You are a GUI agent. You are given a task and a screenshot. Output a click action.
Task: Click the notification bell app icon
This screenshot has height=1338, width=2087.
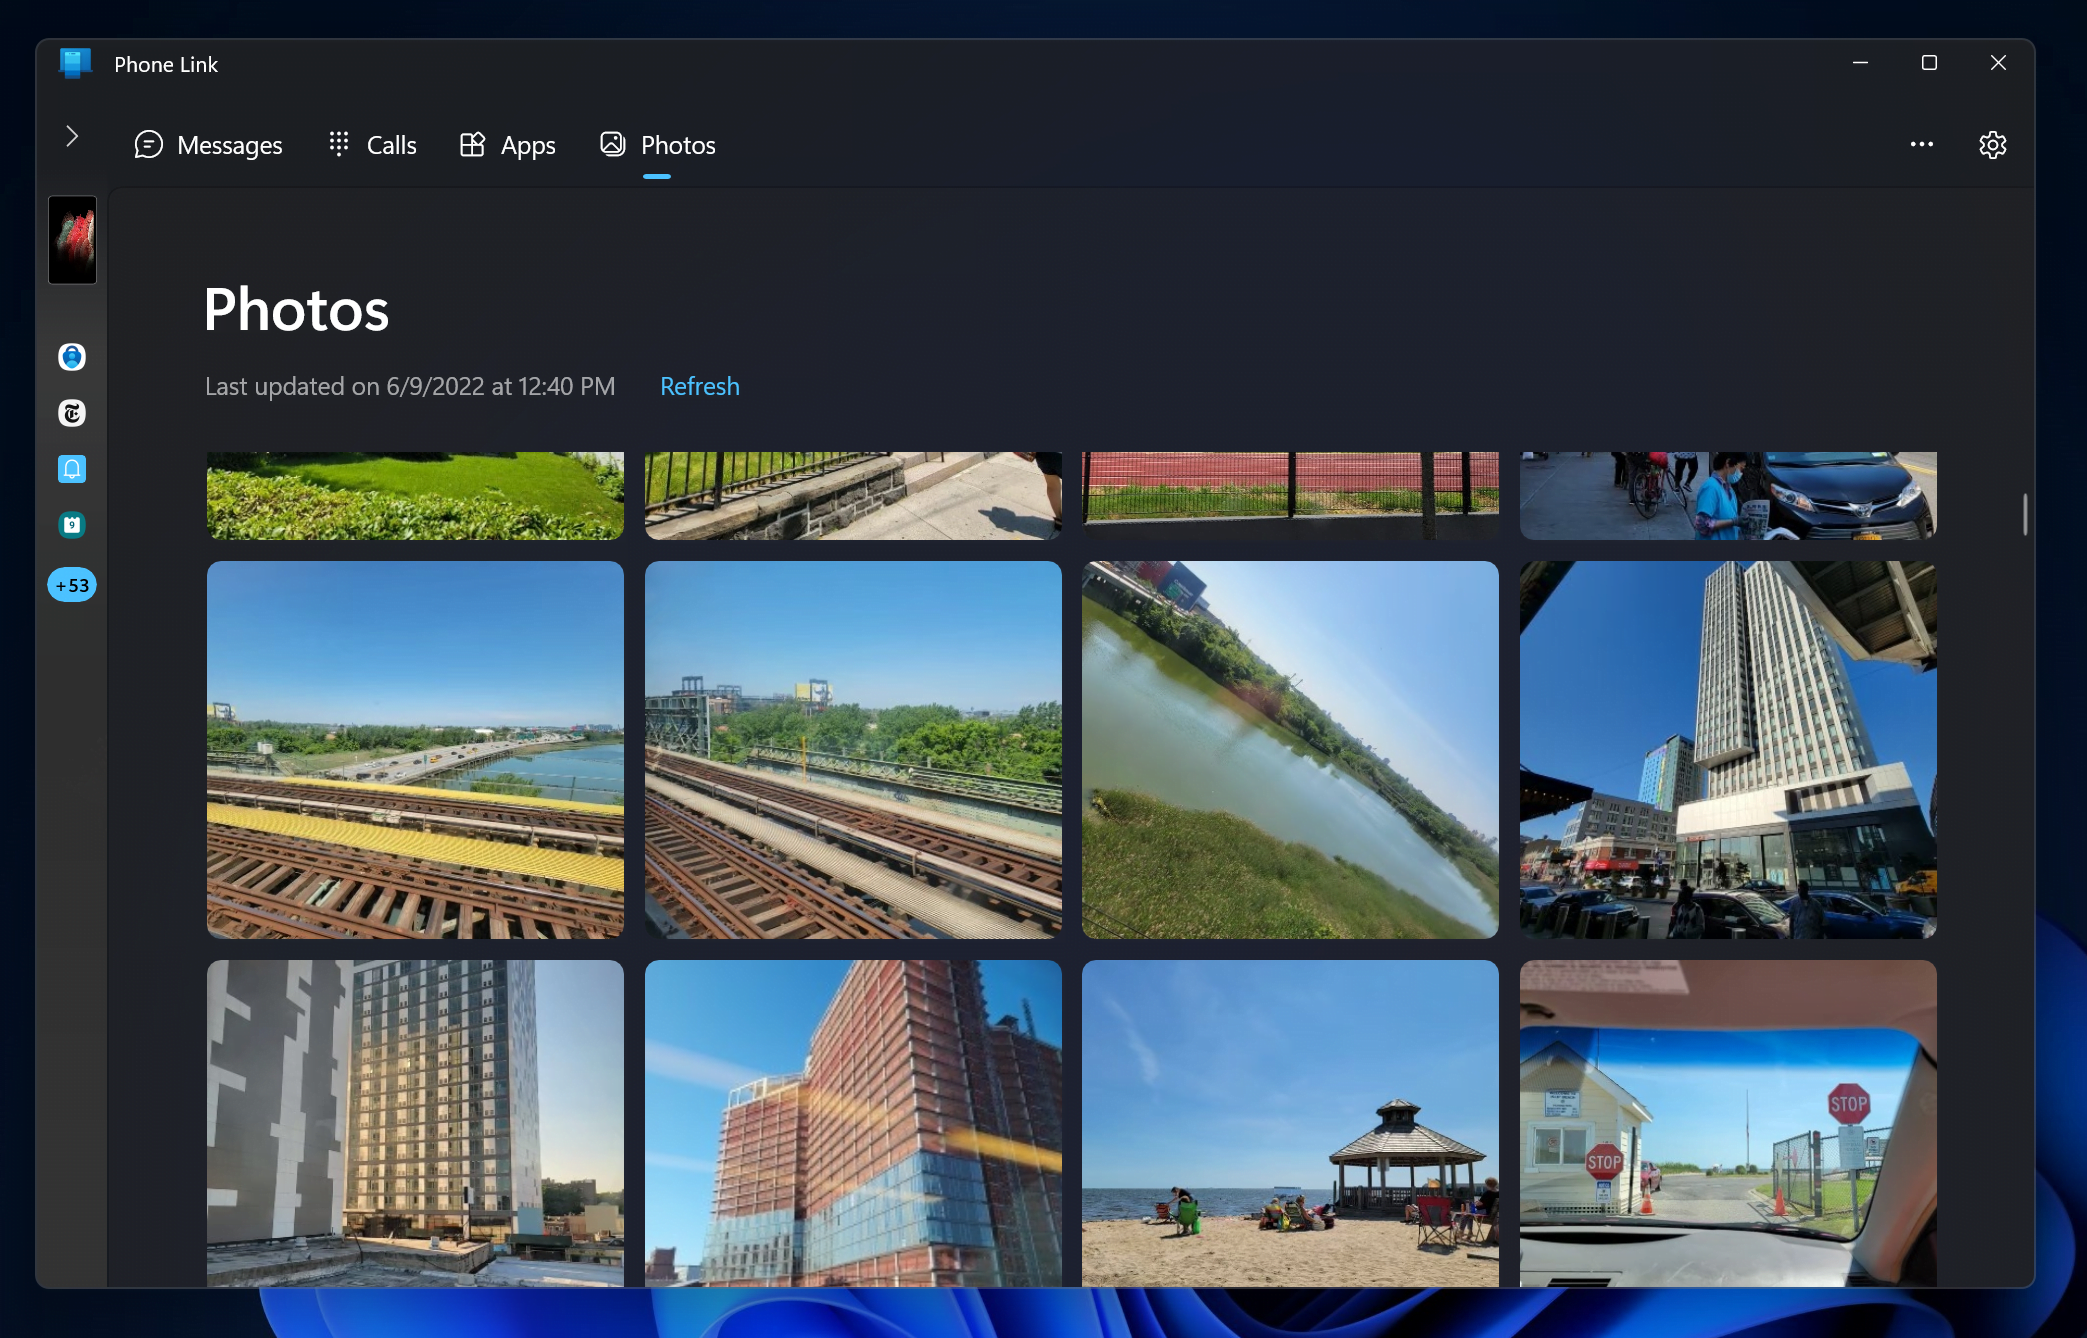(71, 468)
